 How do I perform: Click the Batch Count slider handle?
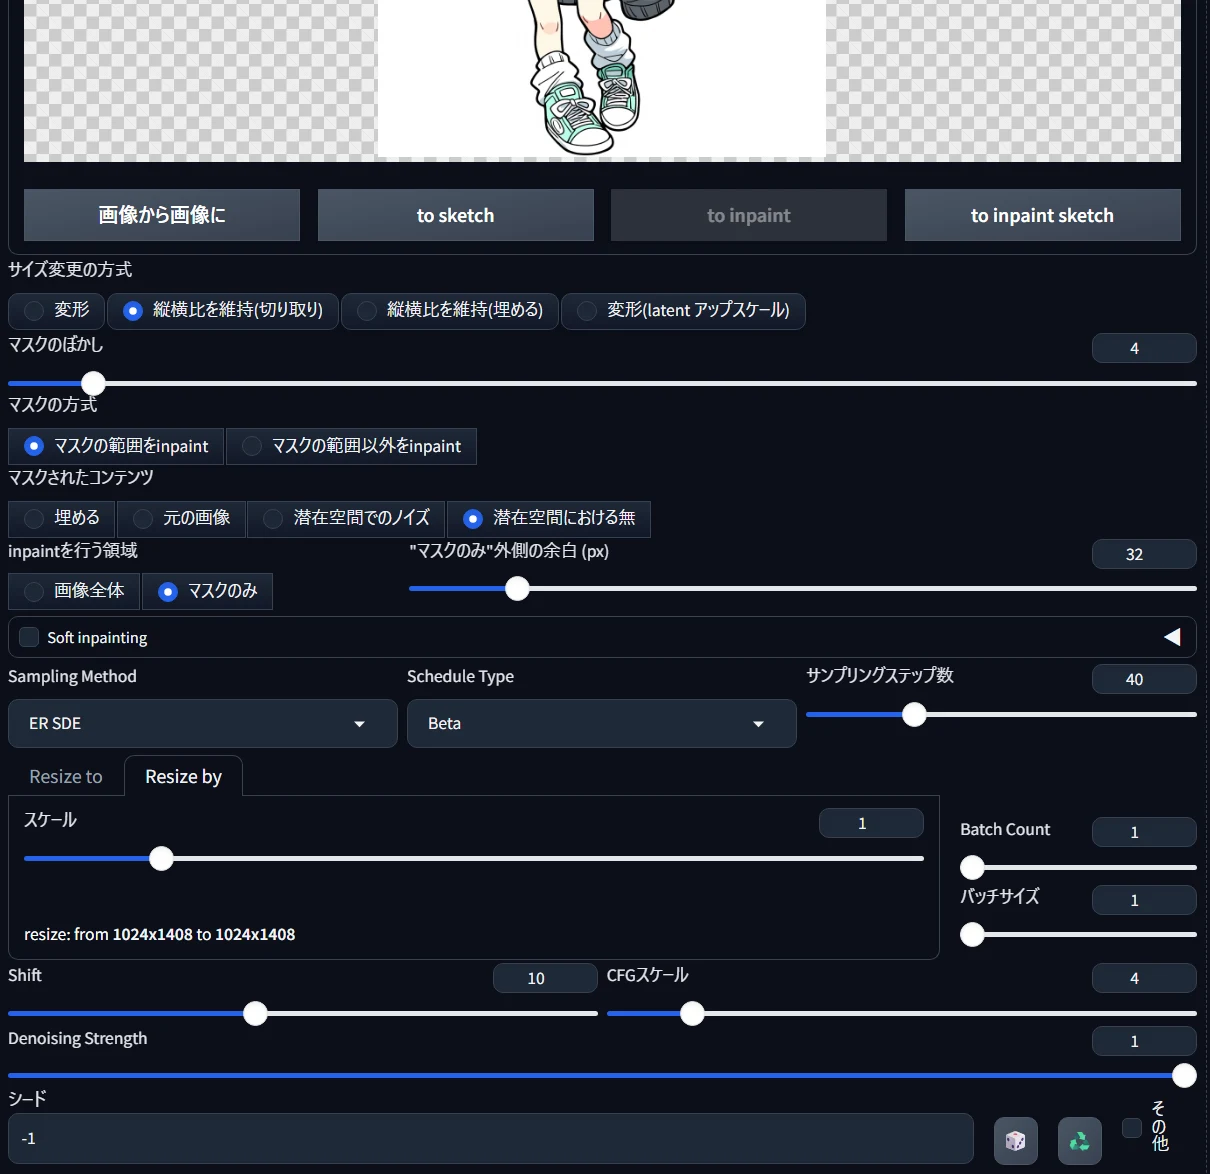click(972, 867)
